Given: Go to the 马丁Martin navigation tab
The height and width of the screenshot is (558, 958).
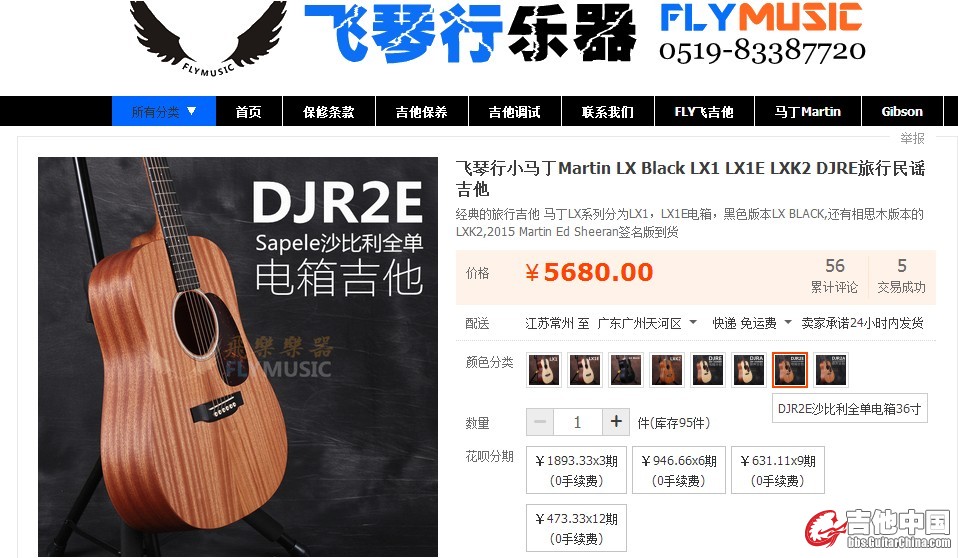Looking at the screenshot, I should [808, 112].
